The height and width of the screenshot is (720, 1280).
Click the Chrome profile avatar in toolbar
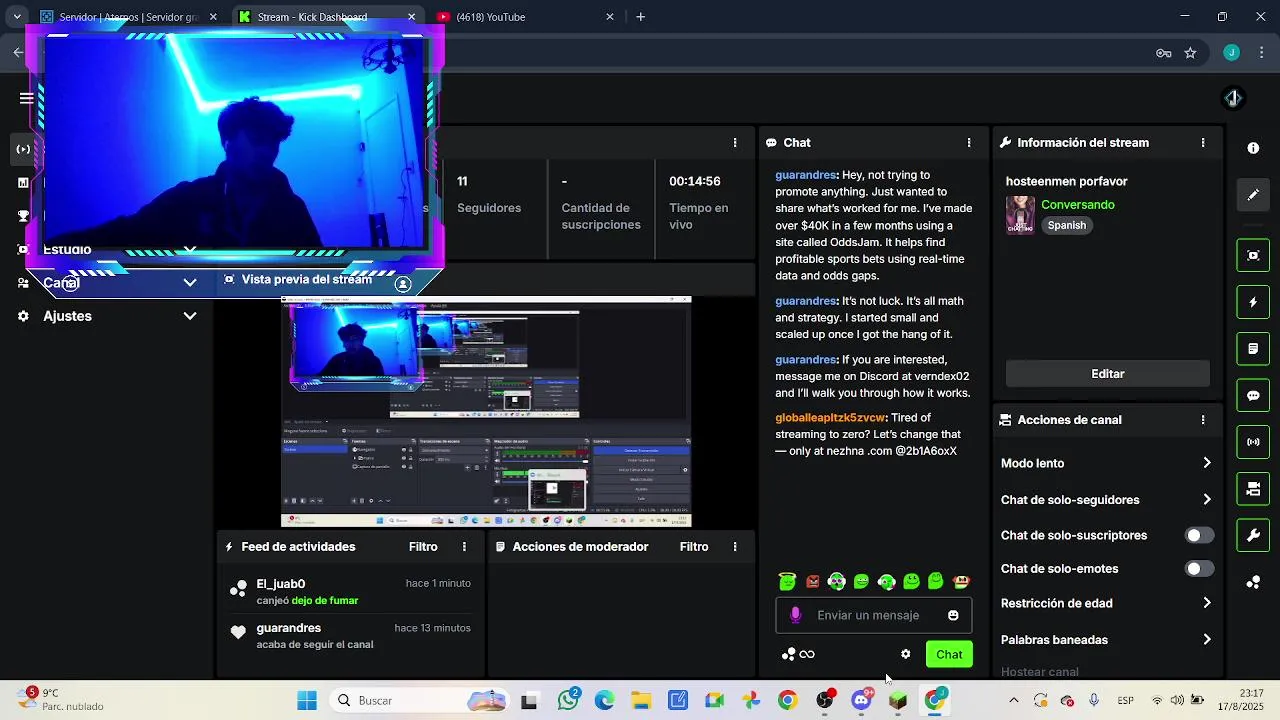(x=1231, y=53)
